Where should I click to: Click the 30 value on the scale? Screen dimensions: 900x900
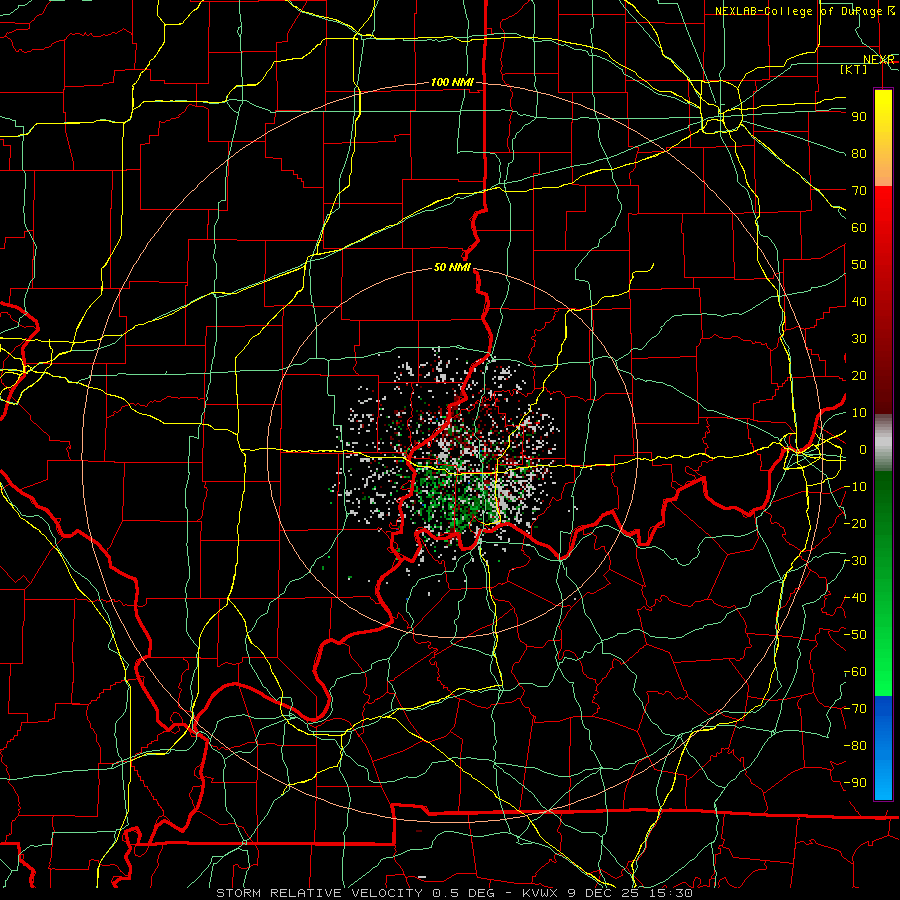(859, 339)
